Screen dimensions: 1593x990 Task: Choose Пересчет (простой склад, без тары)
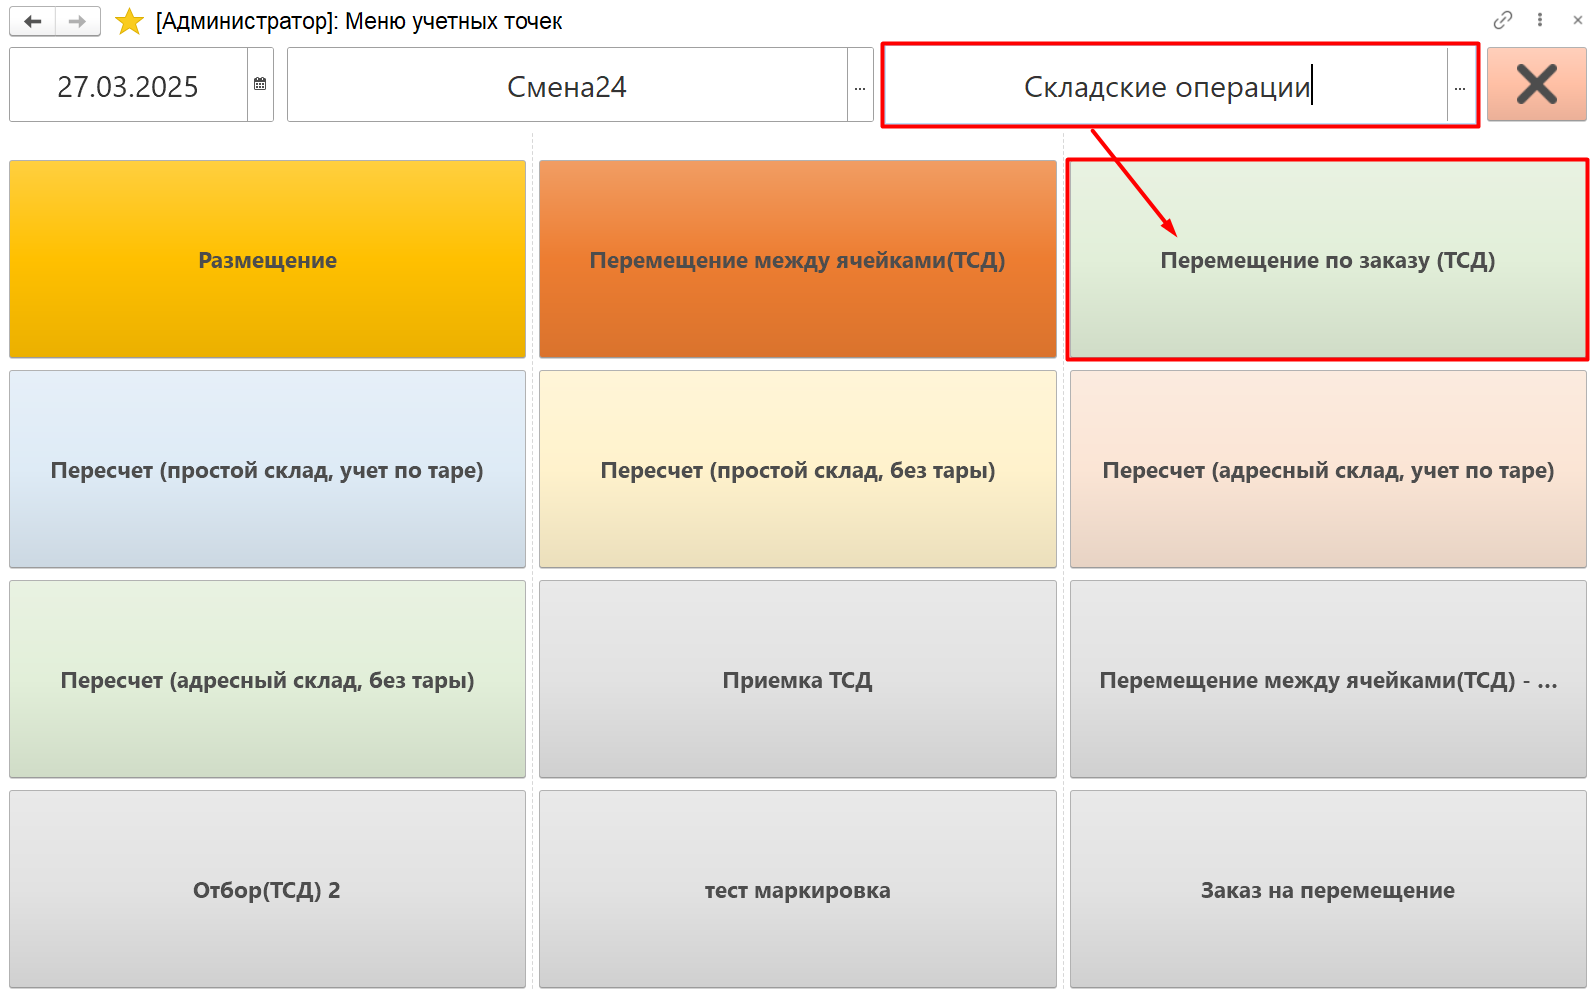pyautogui.click(x=797, y=470)
